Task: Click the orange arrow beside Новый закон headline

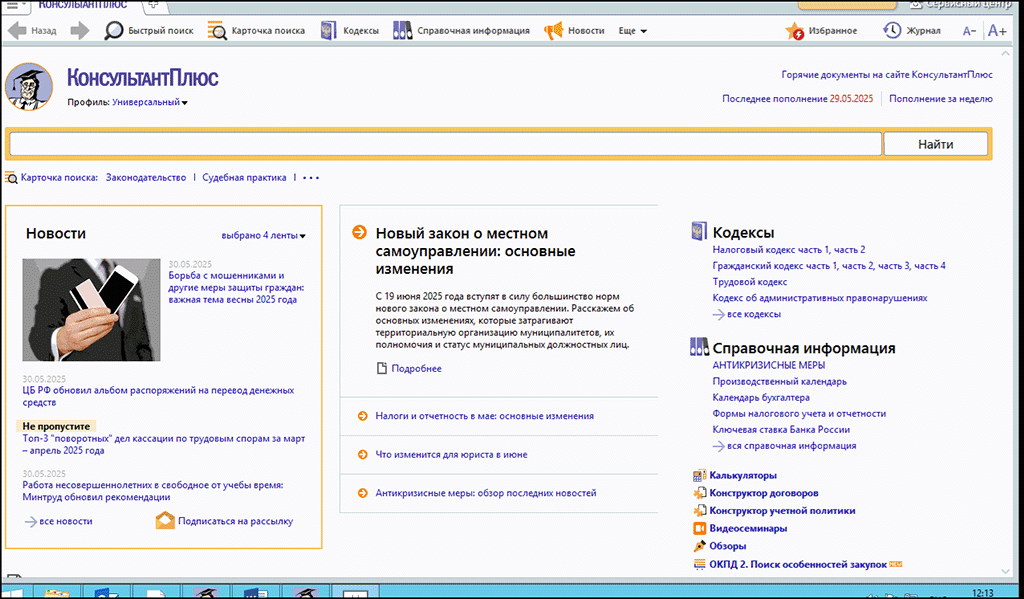Action: [x=359, y=232]
